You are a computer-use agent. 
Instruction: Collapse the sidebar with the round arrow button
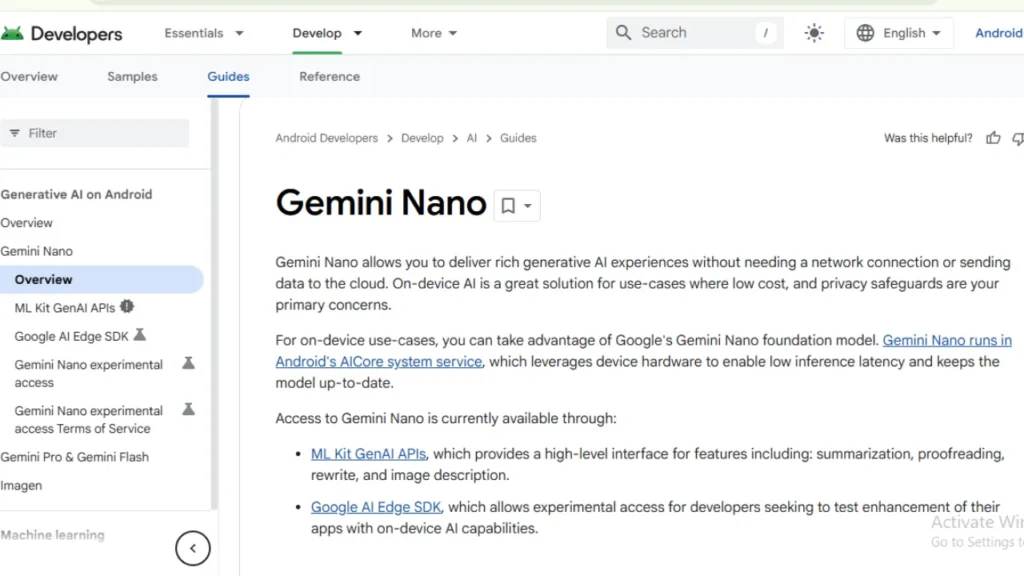point(193,548)
